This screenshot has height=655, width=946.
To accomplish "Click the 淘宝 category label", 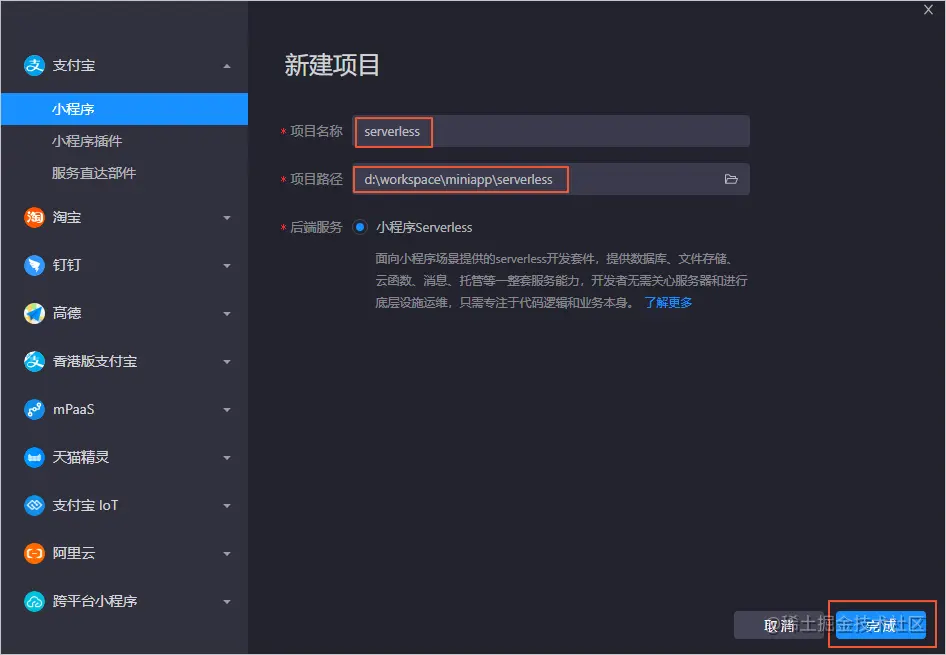I will 67,217.
